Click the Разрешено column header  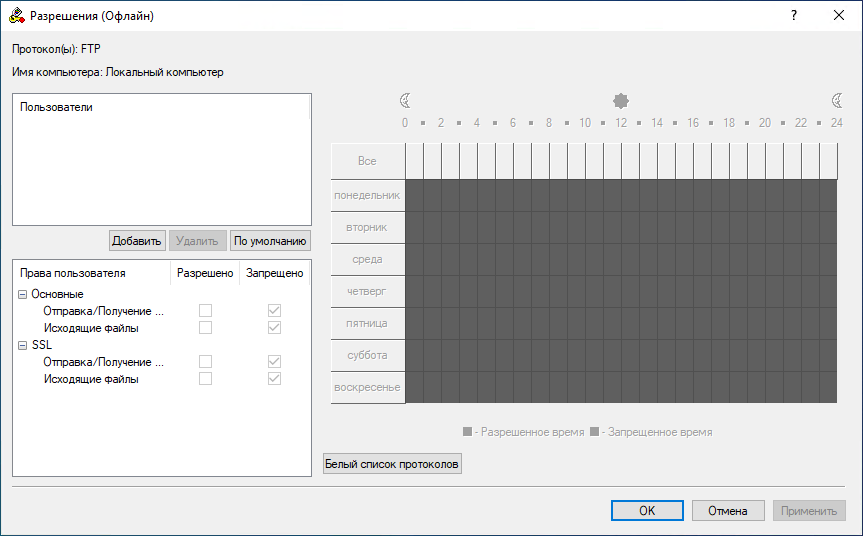[205, 273]
